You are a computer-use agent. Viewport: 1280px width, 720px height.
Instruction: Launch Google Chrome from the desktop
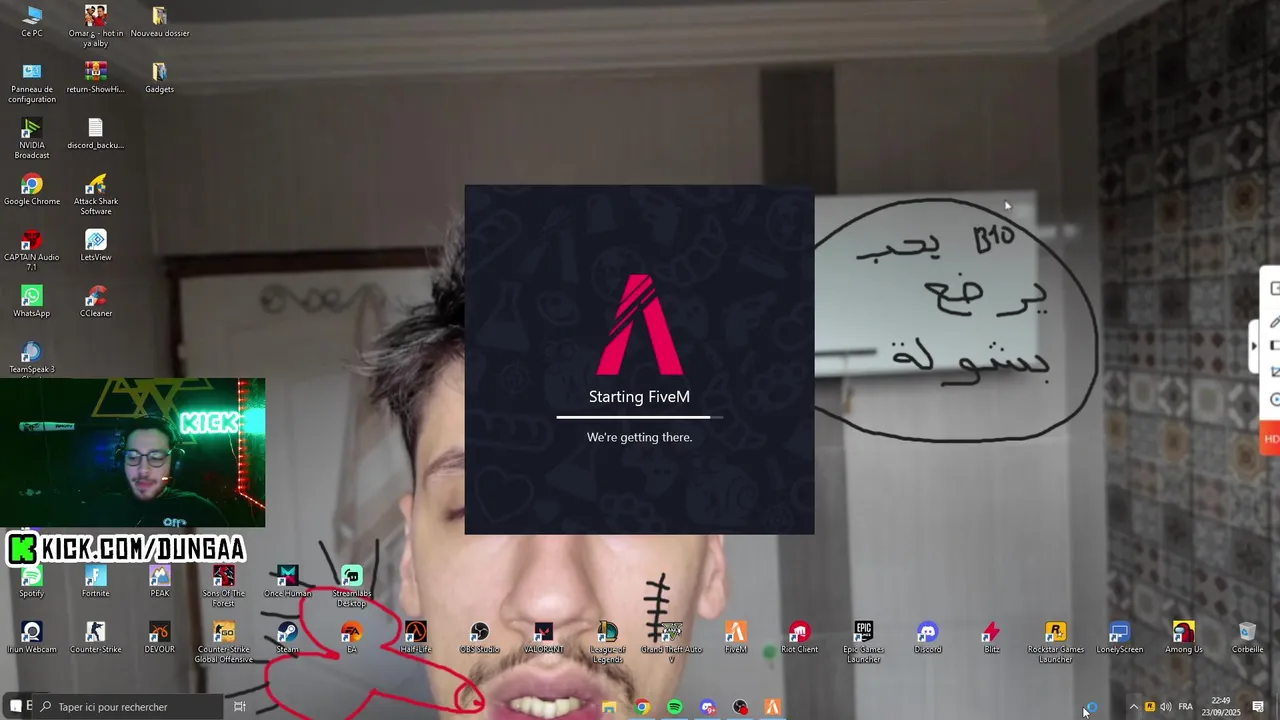coord(32,189)
